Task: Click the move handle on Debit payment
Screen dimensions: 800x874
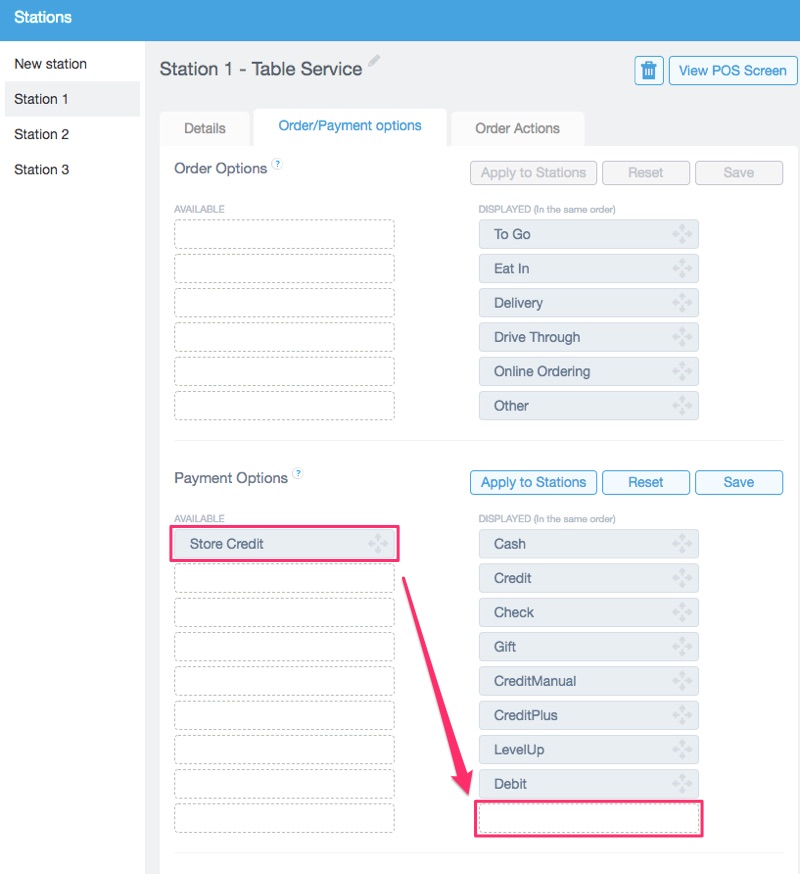Action: 682,784
